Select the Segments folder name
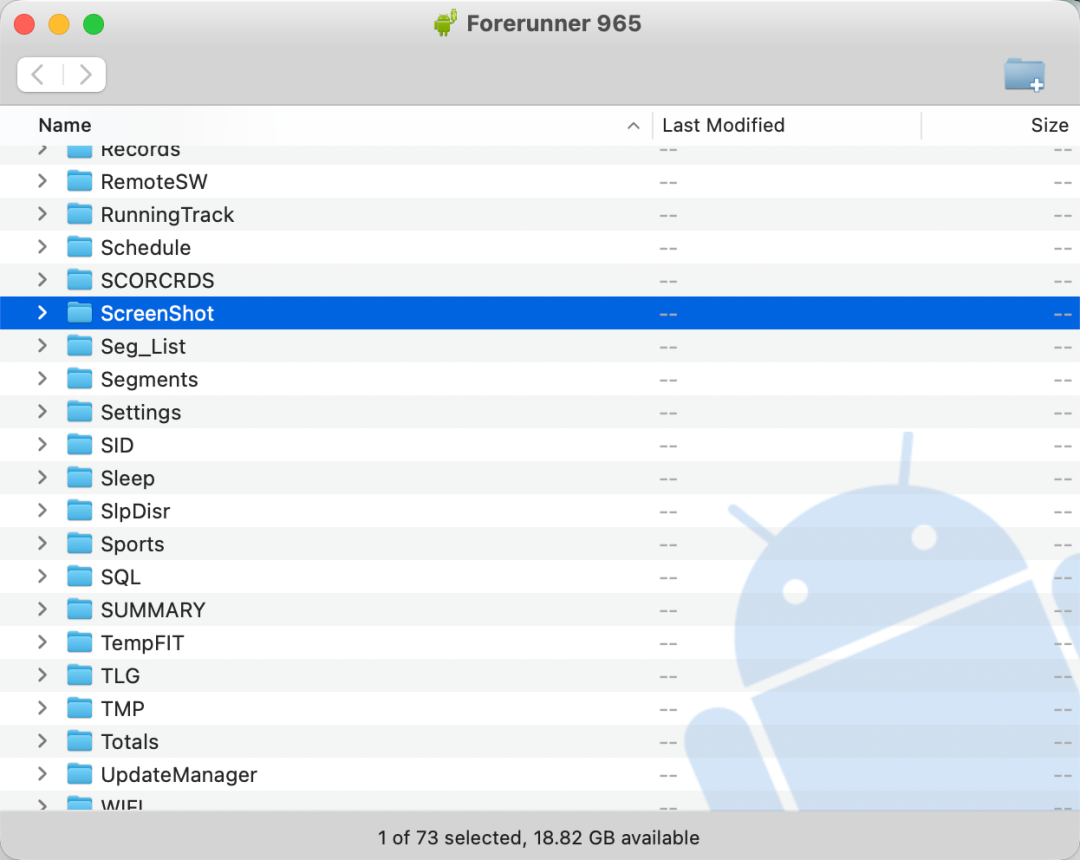Image resolution: width=1080 pixels, height=860 pixels. coord(149,379)
